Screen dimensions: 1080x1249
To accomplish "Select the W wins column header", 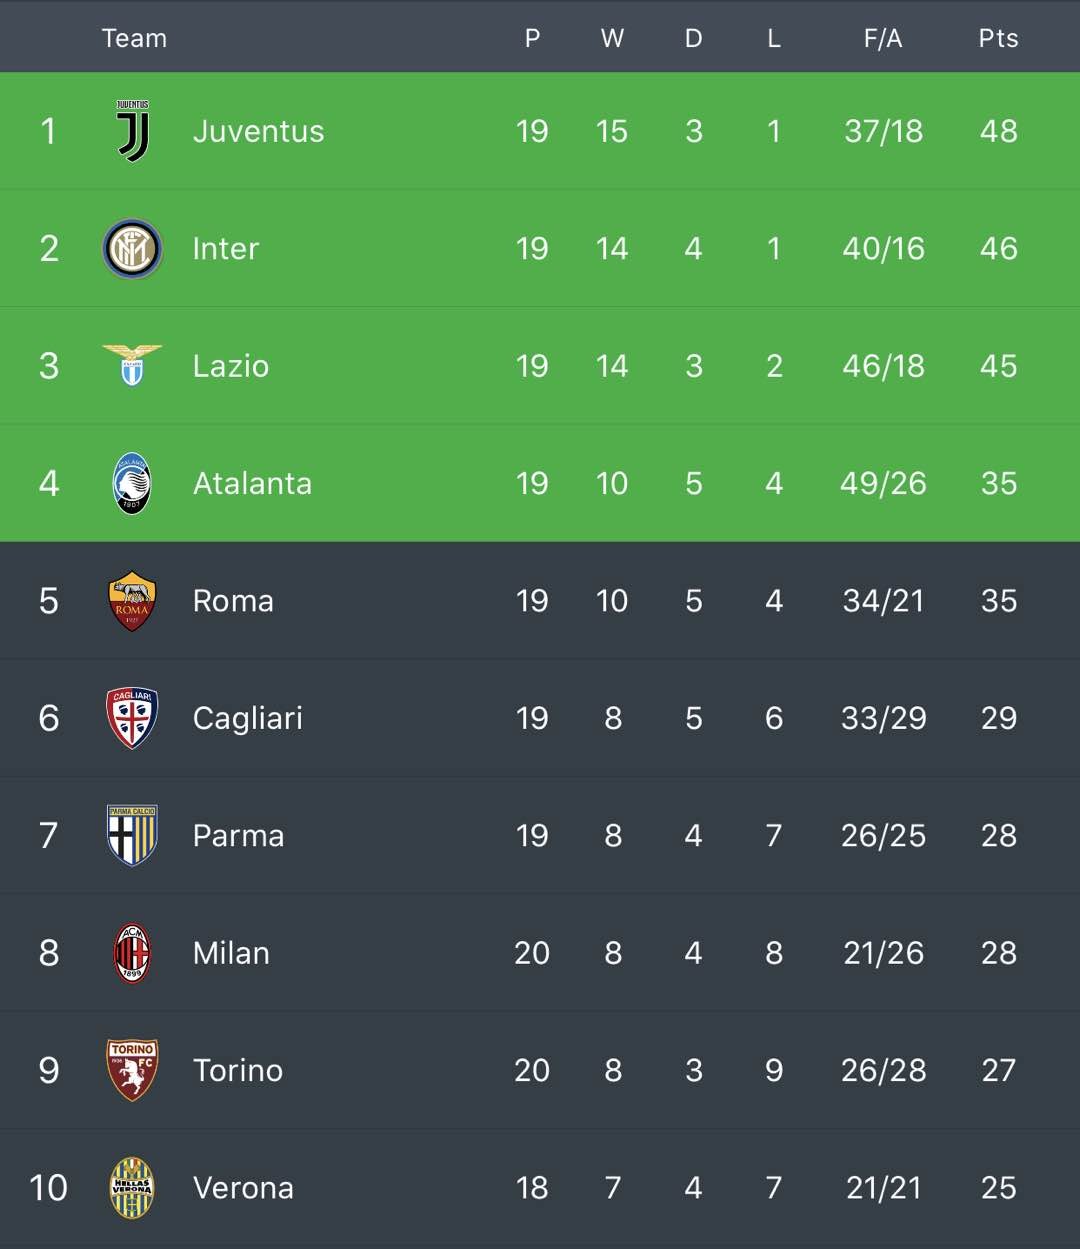I will (x=612, y=38).
